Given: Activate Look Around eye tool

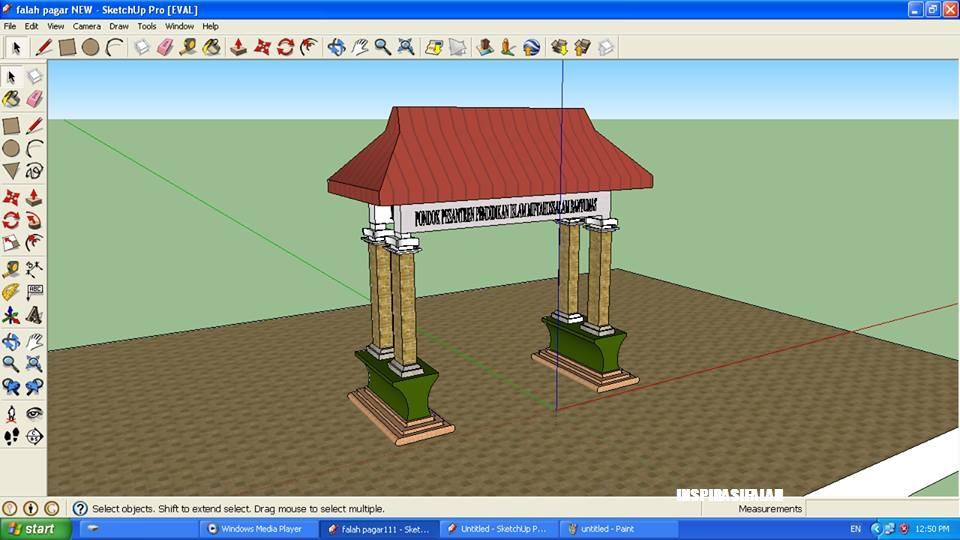Looking at the screenshot, I should tap(34, 413).
